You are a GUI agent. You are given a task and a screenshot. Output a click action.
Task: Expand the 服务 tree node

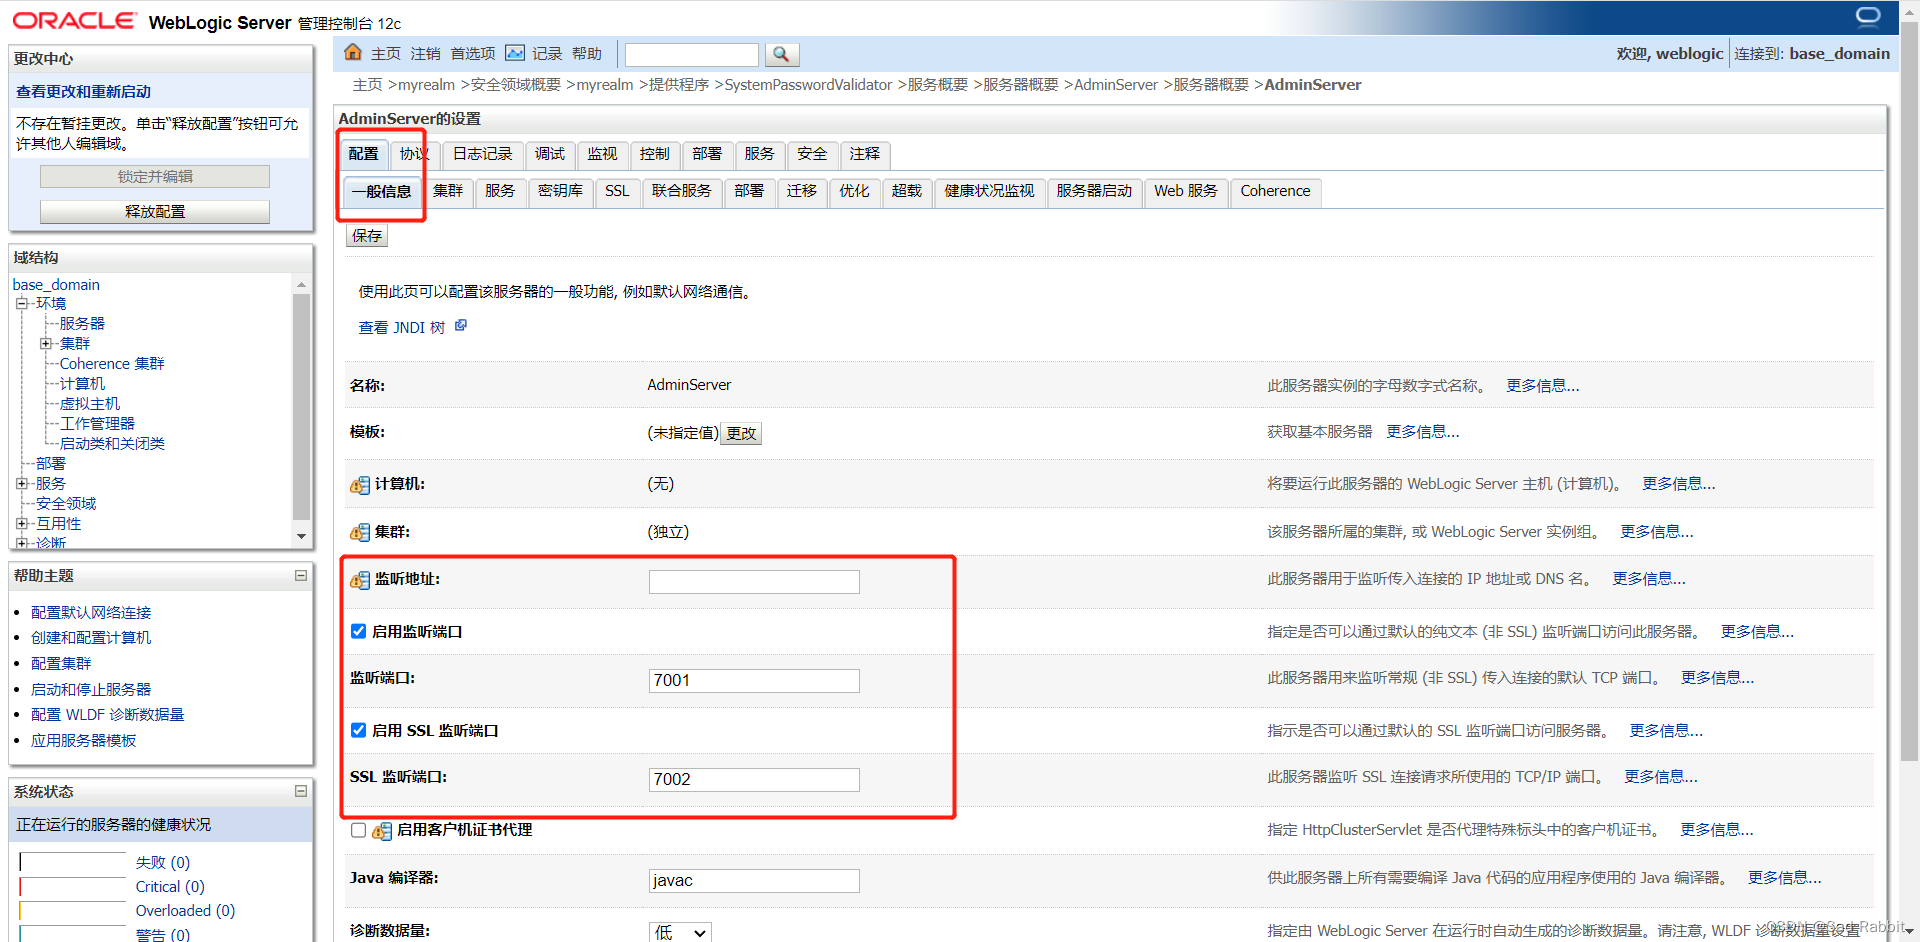click(22, 483)
